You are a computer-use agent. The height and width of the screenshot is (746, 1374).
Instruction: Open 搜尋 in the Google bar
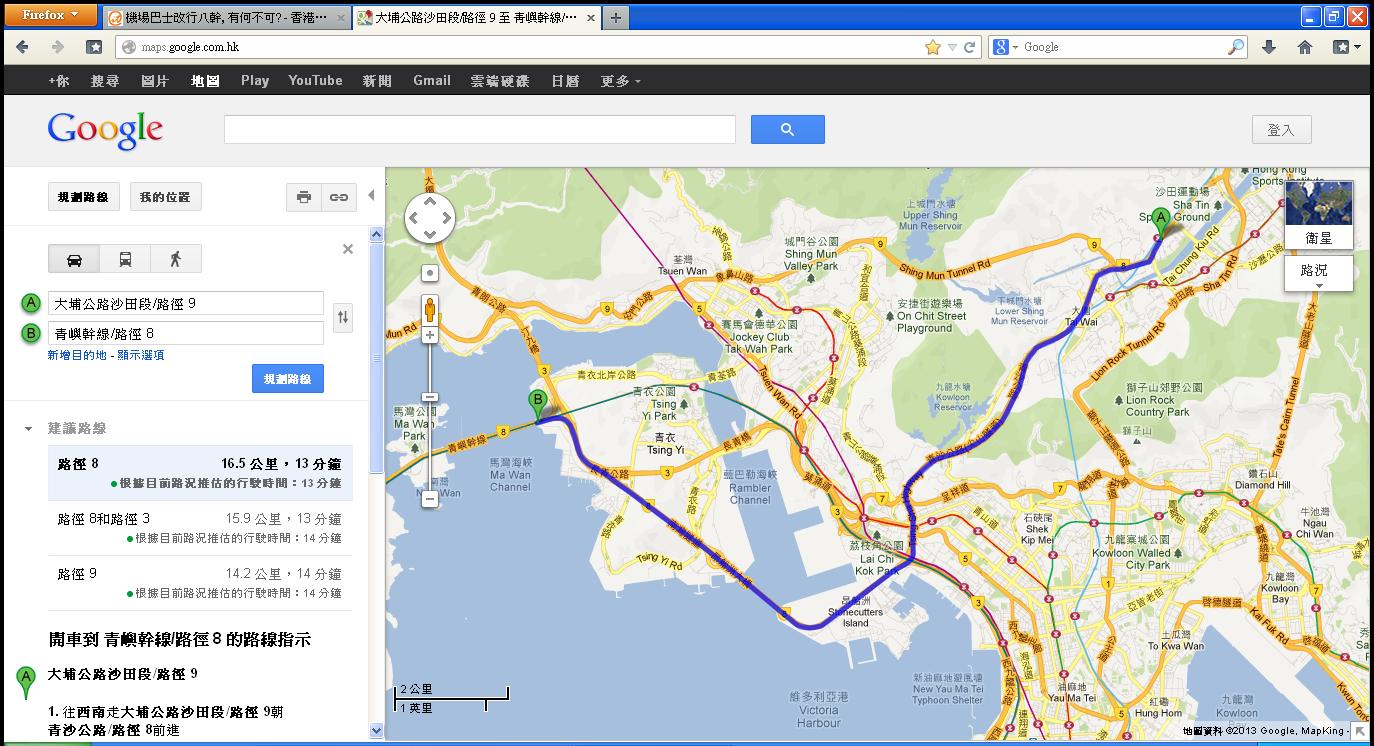coord(105,81)
